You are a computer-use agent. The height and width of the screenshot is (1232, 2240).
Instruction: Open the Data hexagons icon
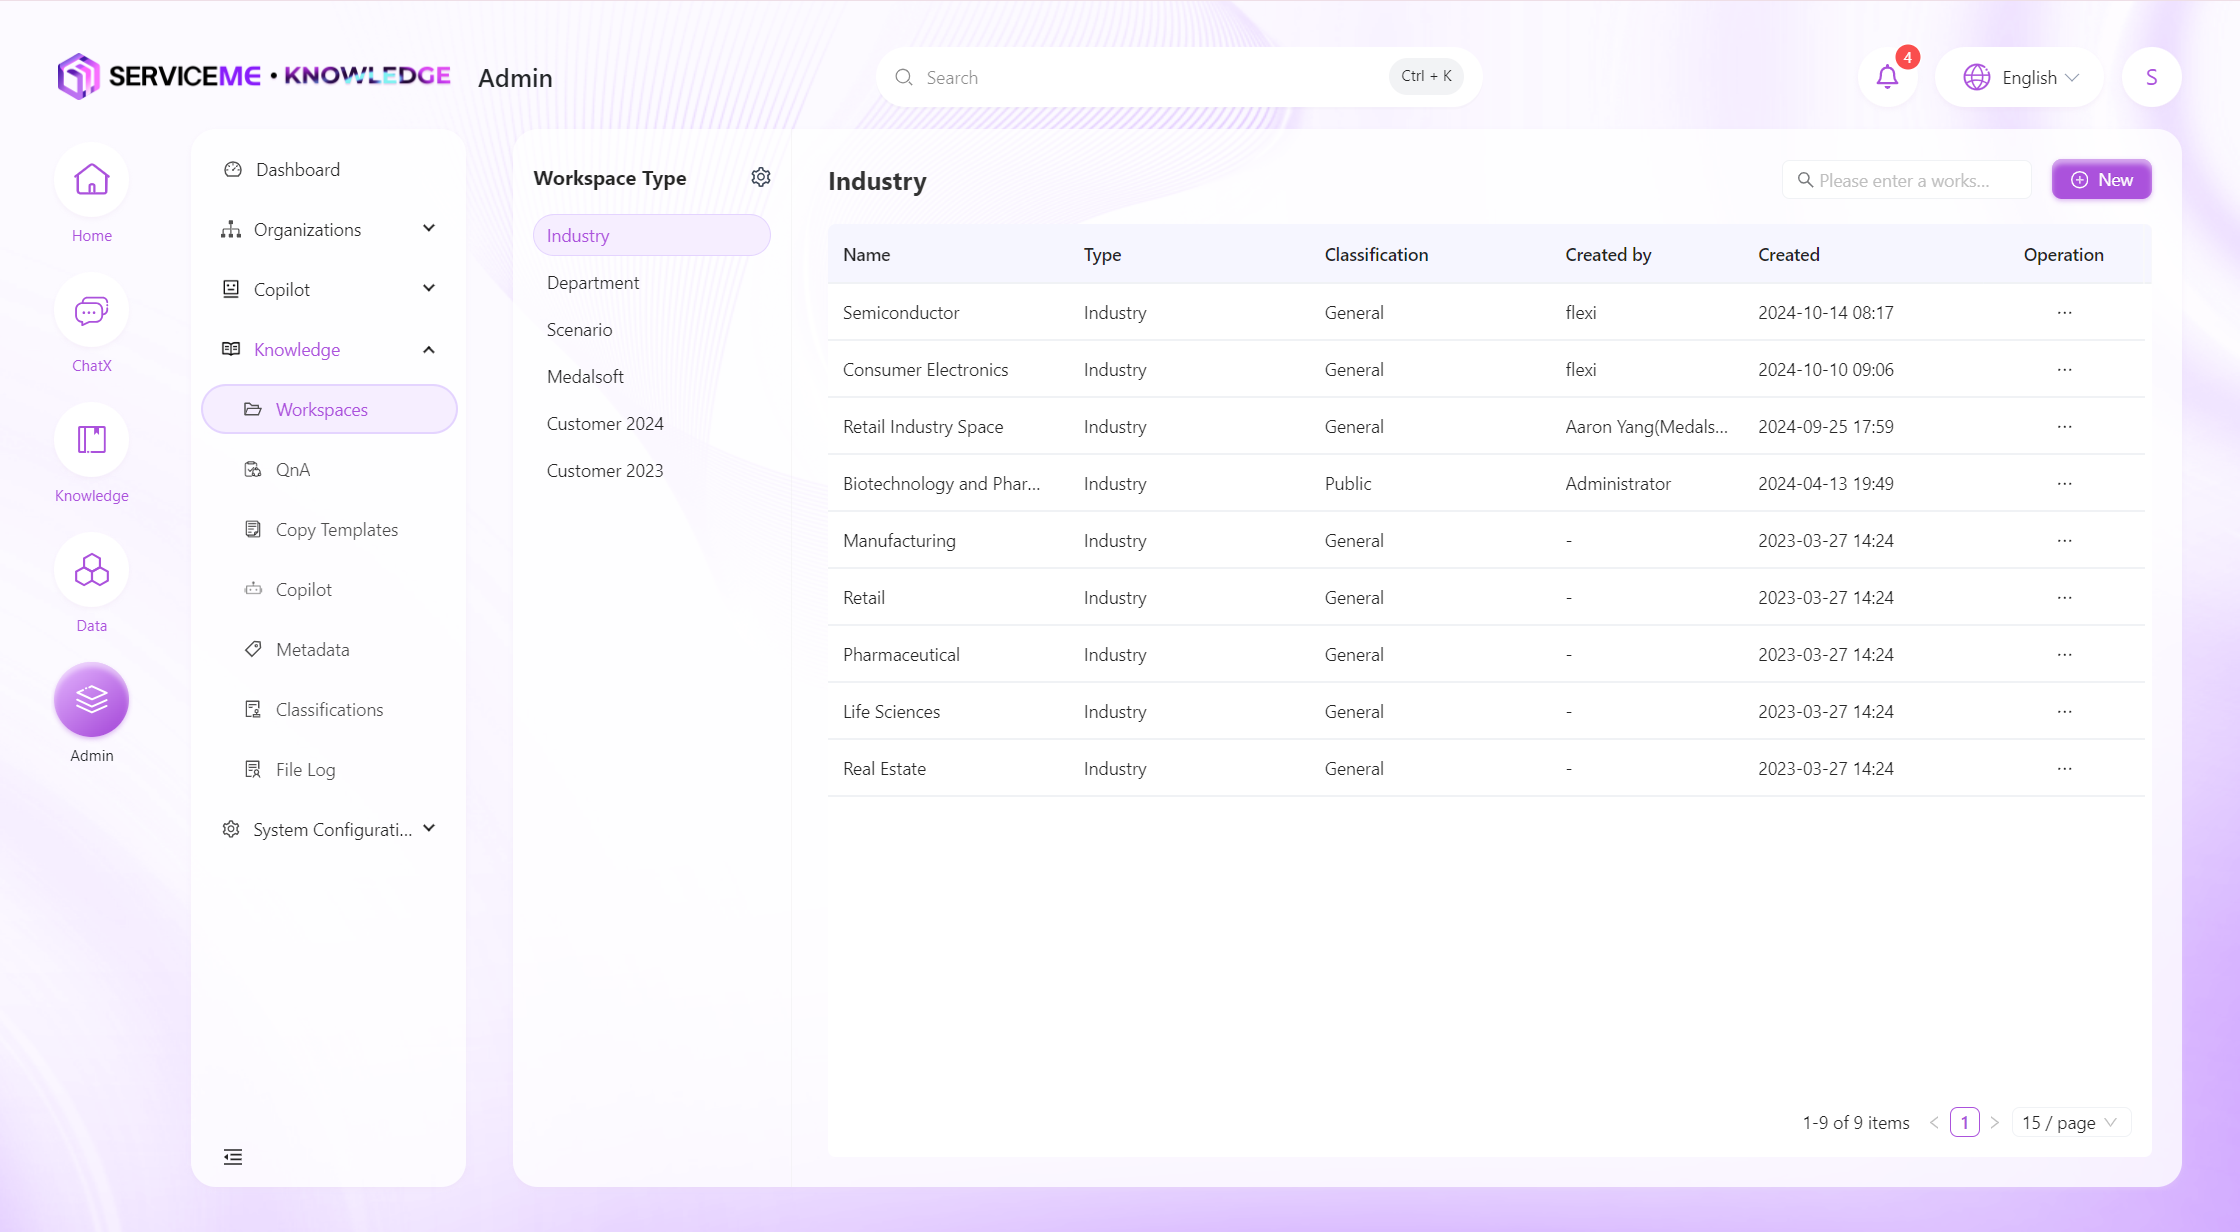pos(91,570)
